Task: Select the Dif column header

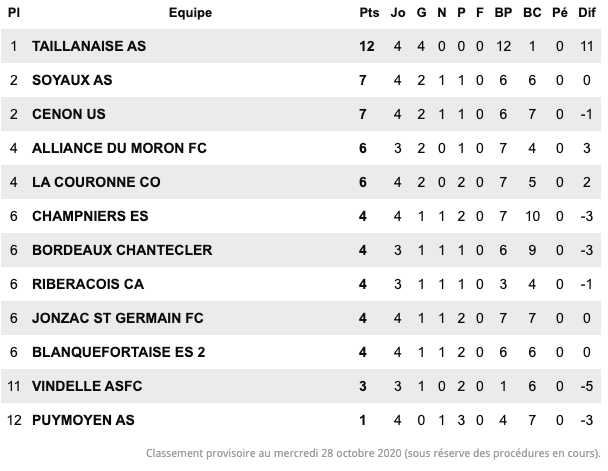Action: point(587,12)
